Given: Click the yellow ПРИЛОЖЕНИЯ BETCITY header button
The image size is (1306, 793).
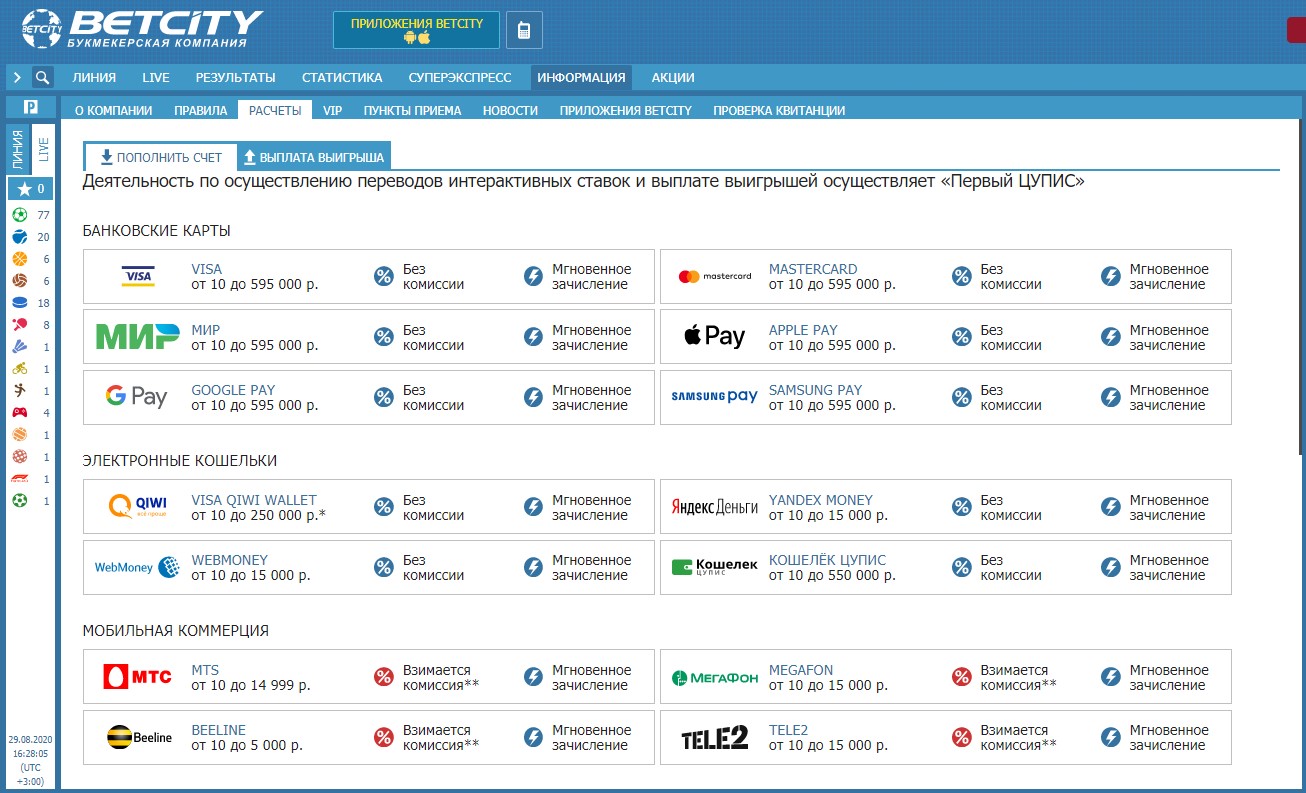Looking at the screenshot, I should click(417, 30).
